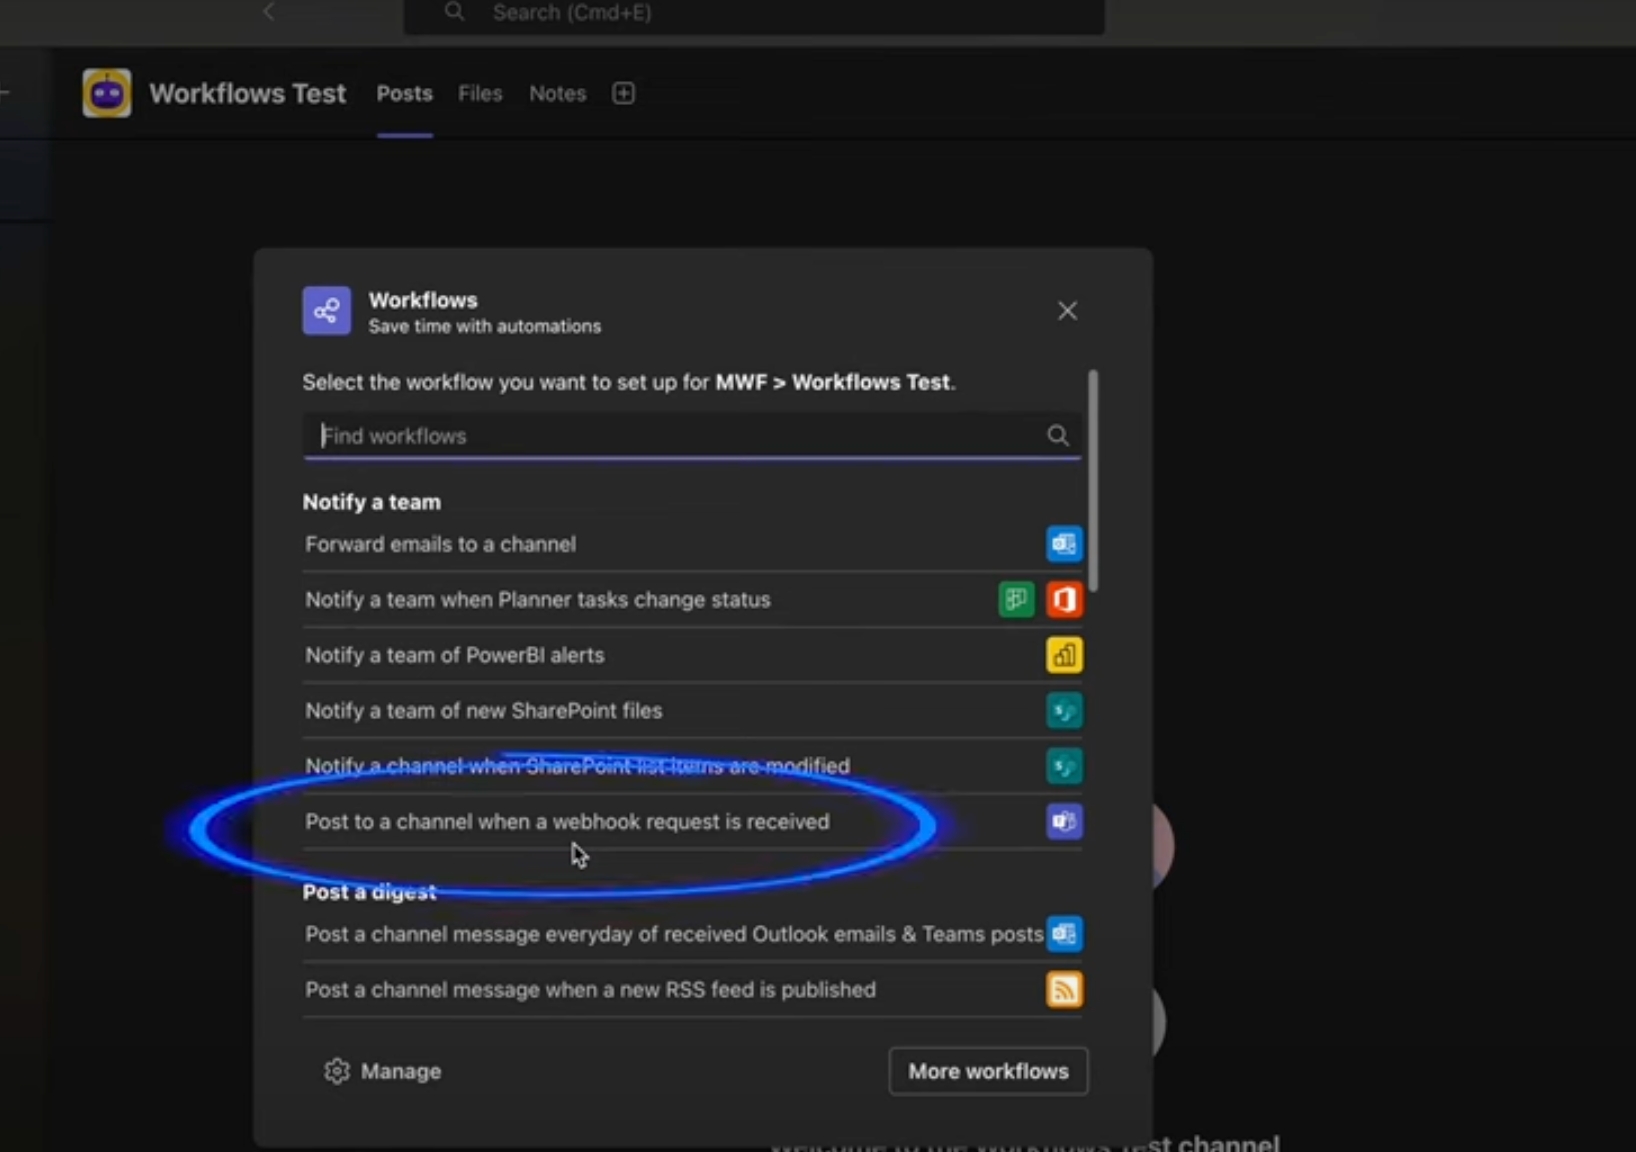Switch to the Files tab

click(x=480, y=94)
